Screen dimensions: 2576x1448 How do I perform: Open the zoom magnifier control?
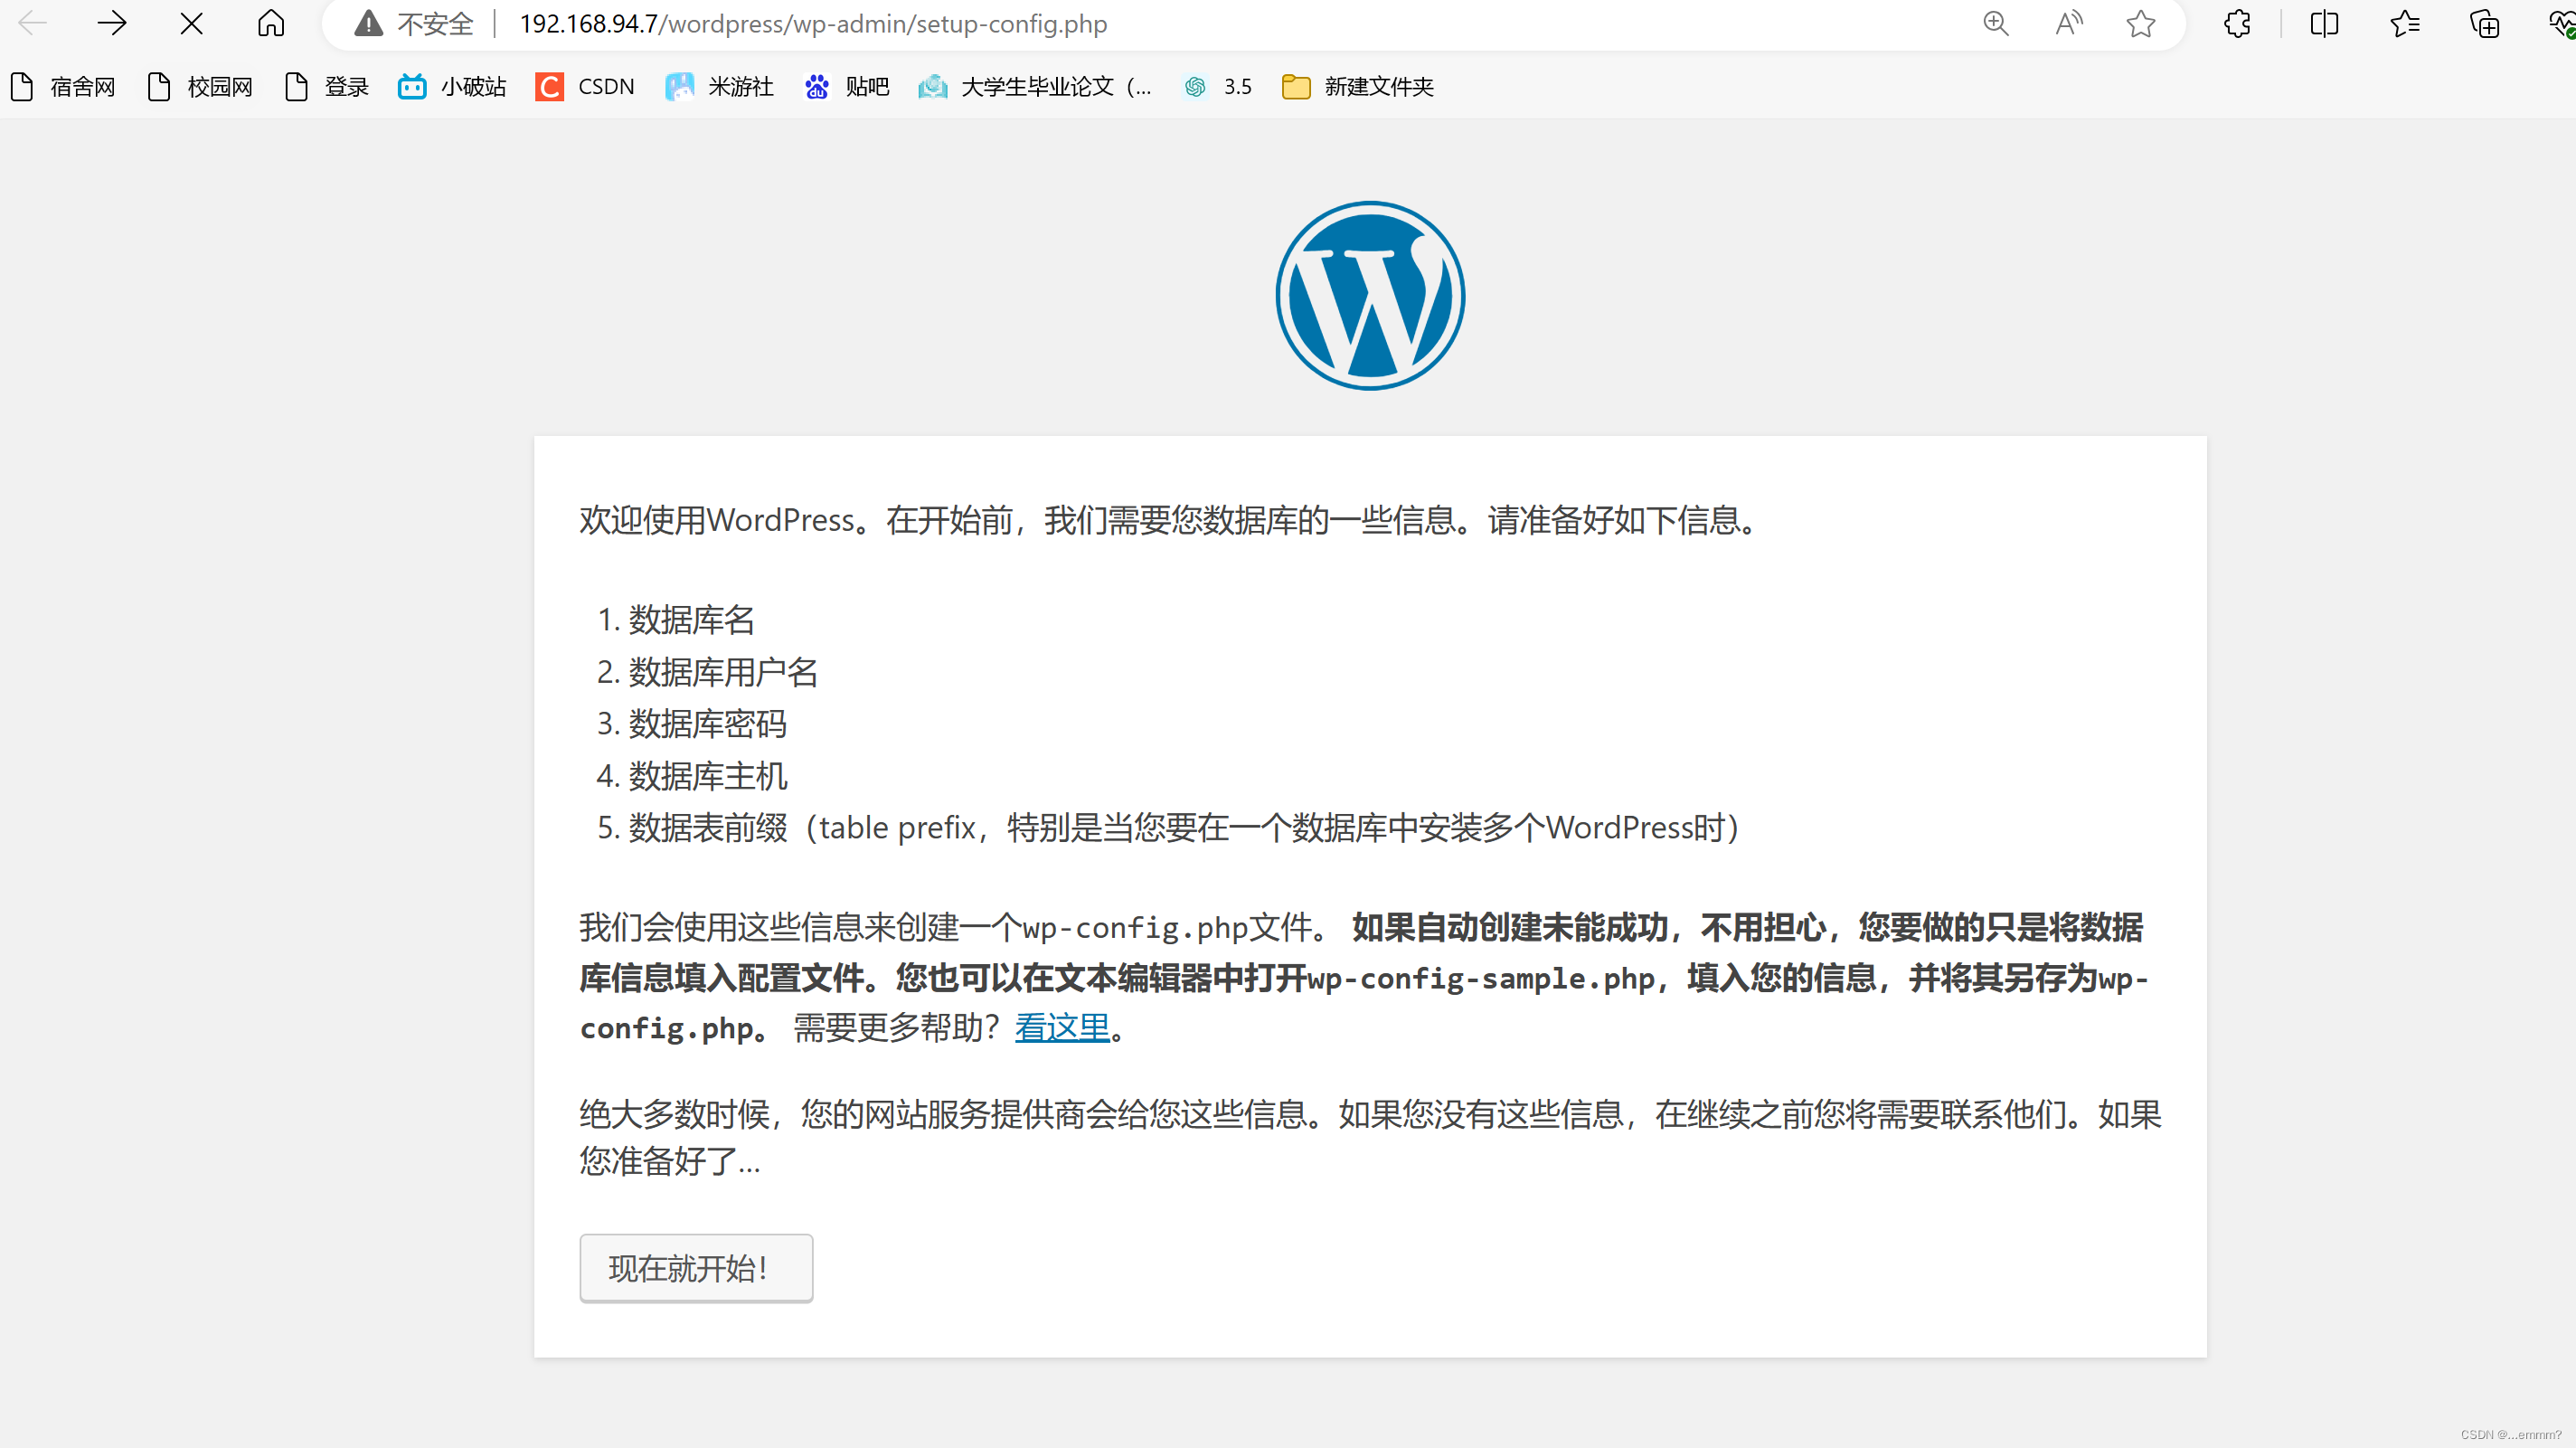pyautogui.click(x=1996, y=23)
